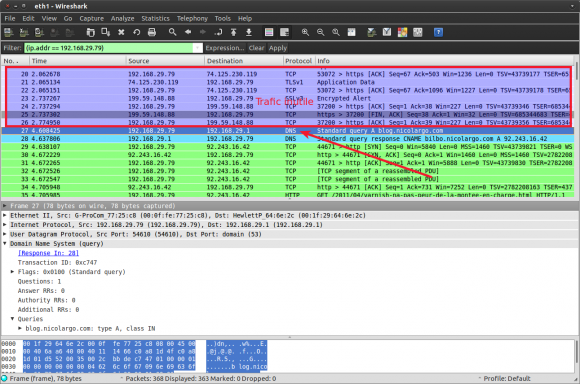The image size is (580, 384).
Task: Open help via blue question icon
Action: point(438,33)
